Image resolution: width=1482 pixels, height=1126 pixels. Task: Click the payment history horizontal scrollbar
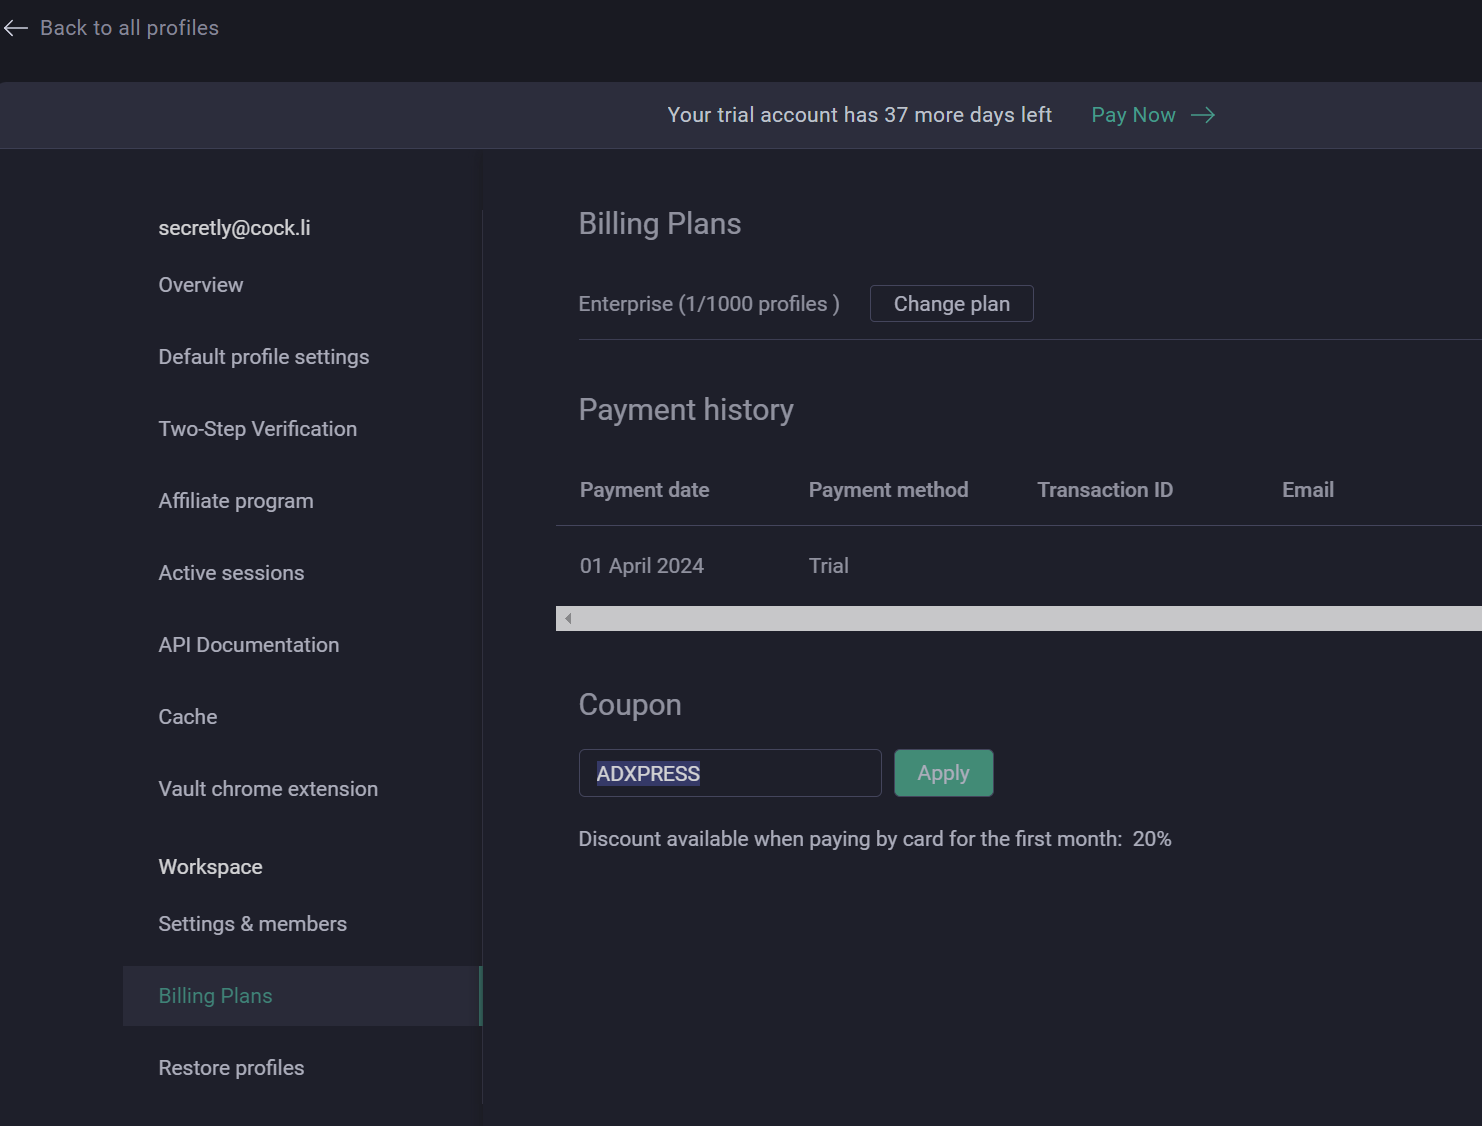(1020, 618)
